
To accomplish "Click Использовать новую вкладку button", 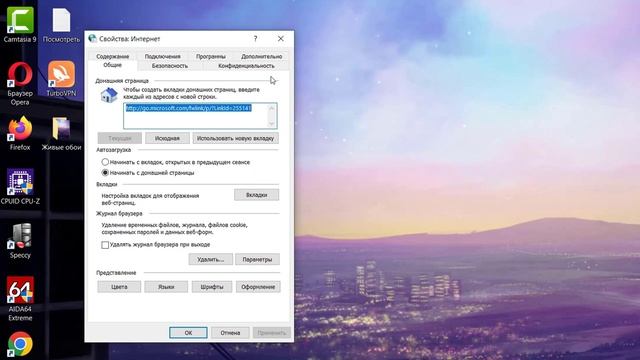I will point(236,138).
